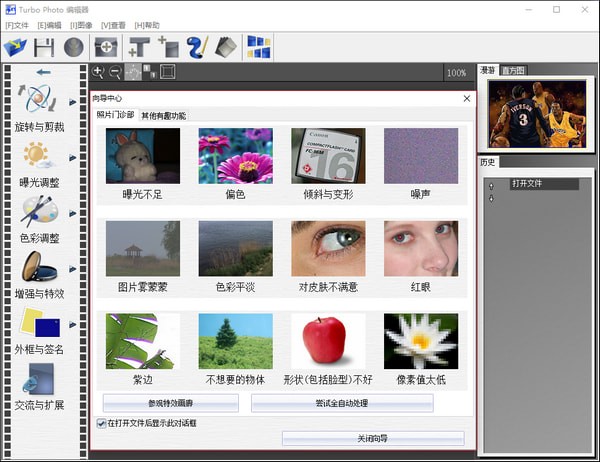Open the [F]文件 menu
Image resolution: width=600 pixels, height=462 pixels.
coord(17,24)
